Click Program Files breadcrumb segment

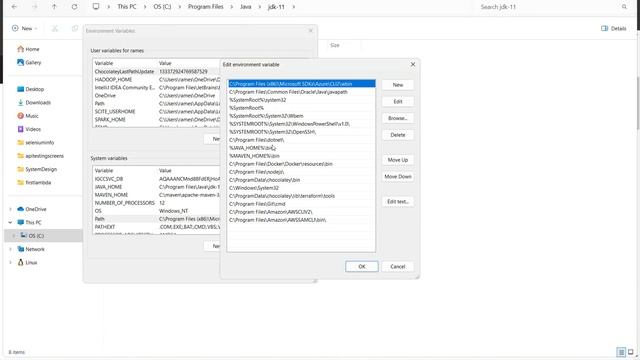(x=205, y=7)
